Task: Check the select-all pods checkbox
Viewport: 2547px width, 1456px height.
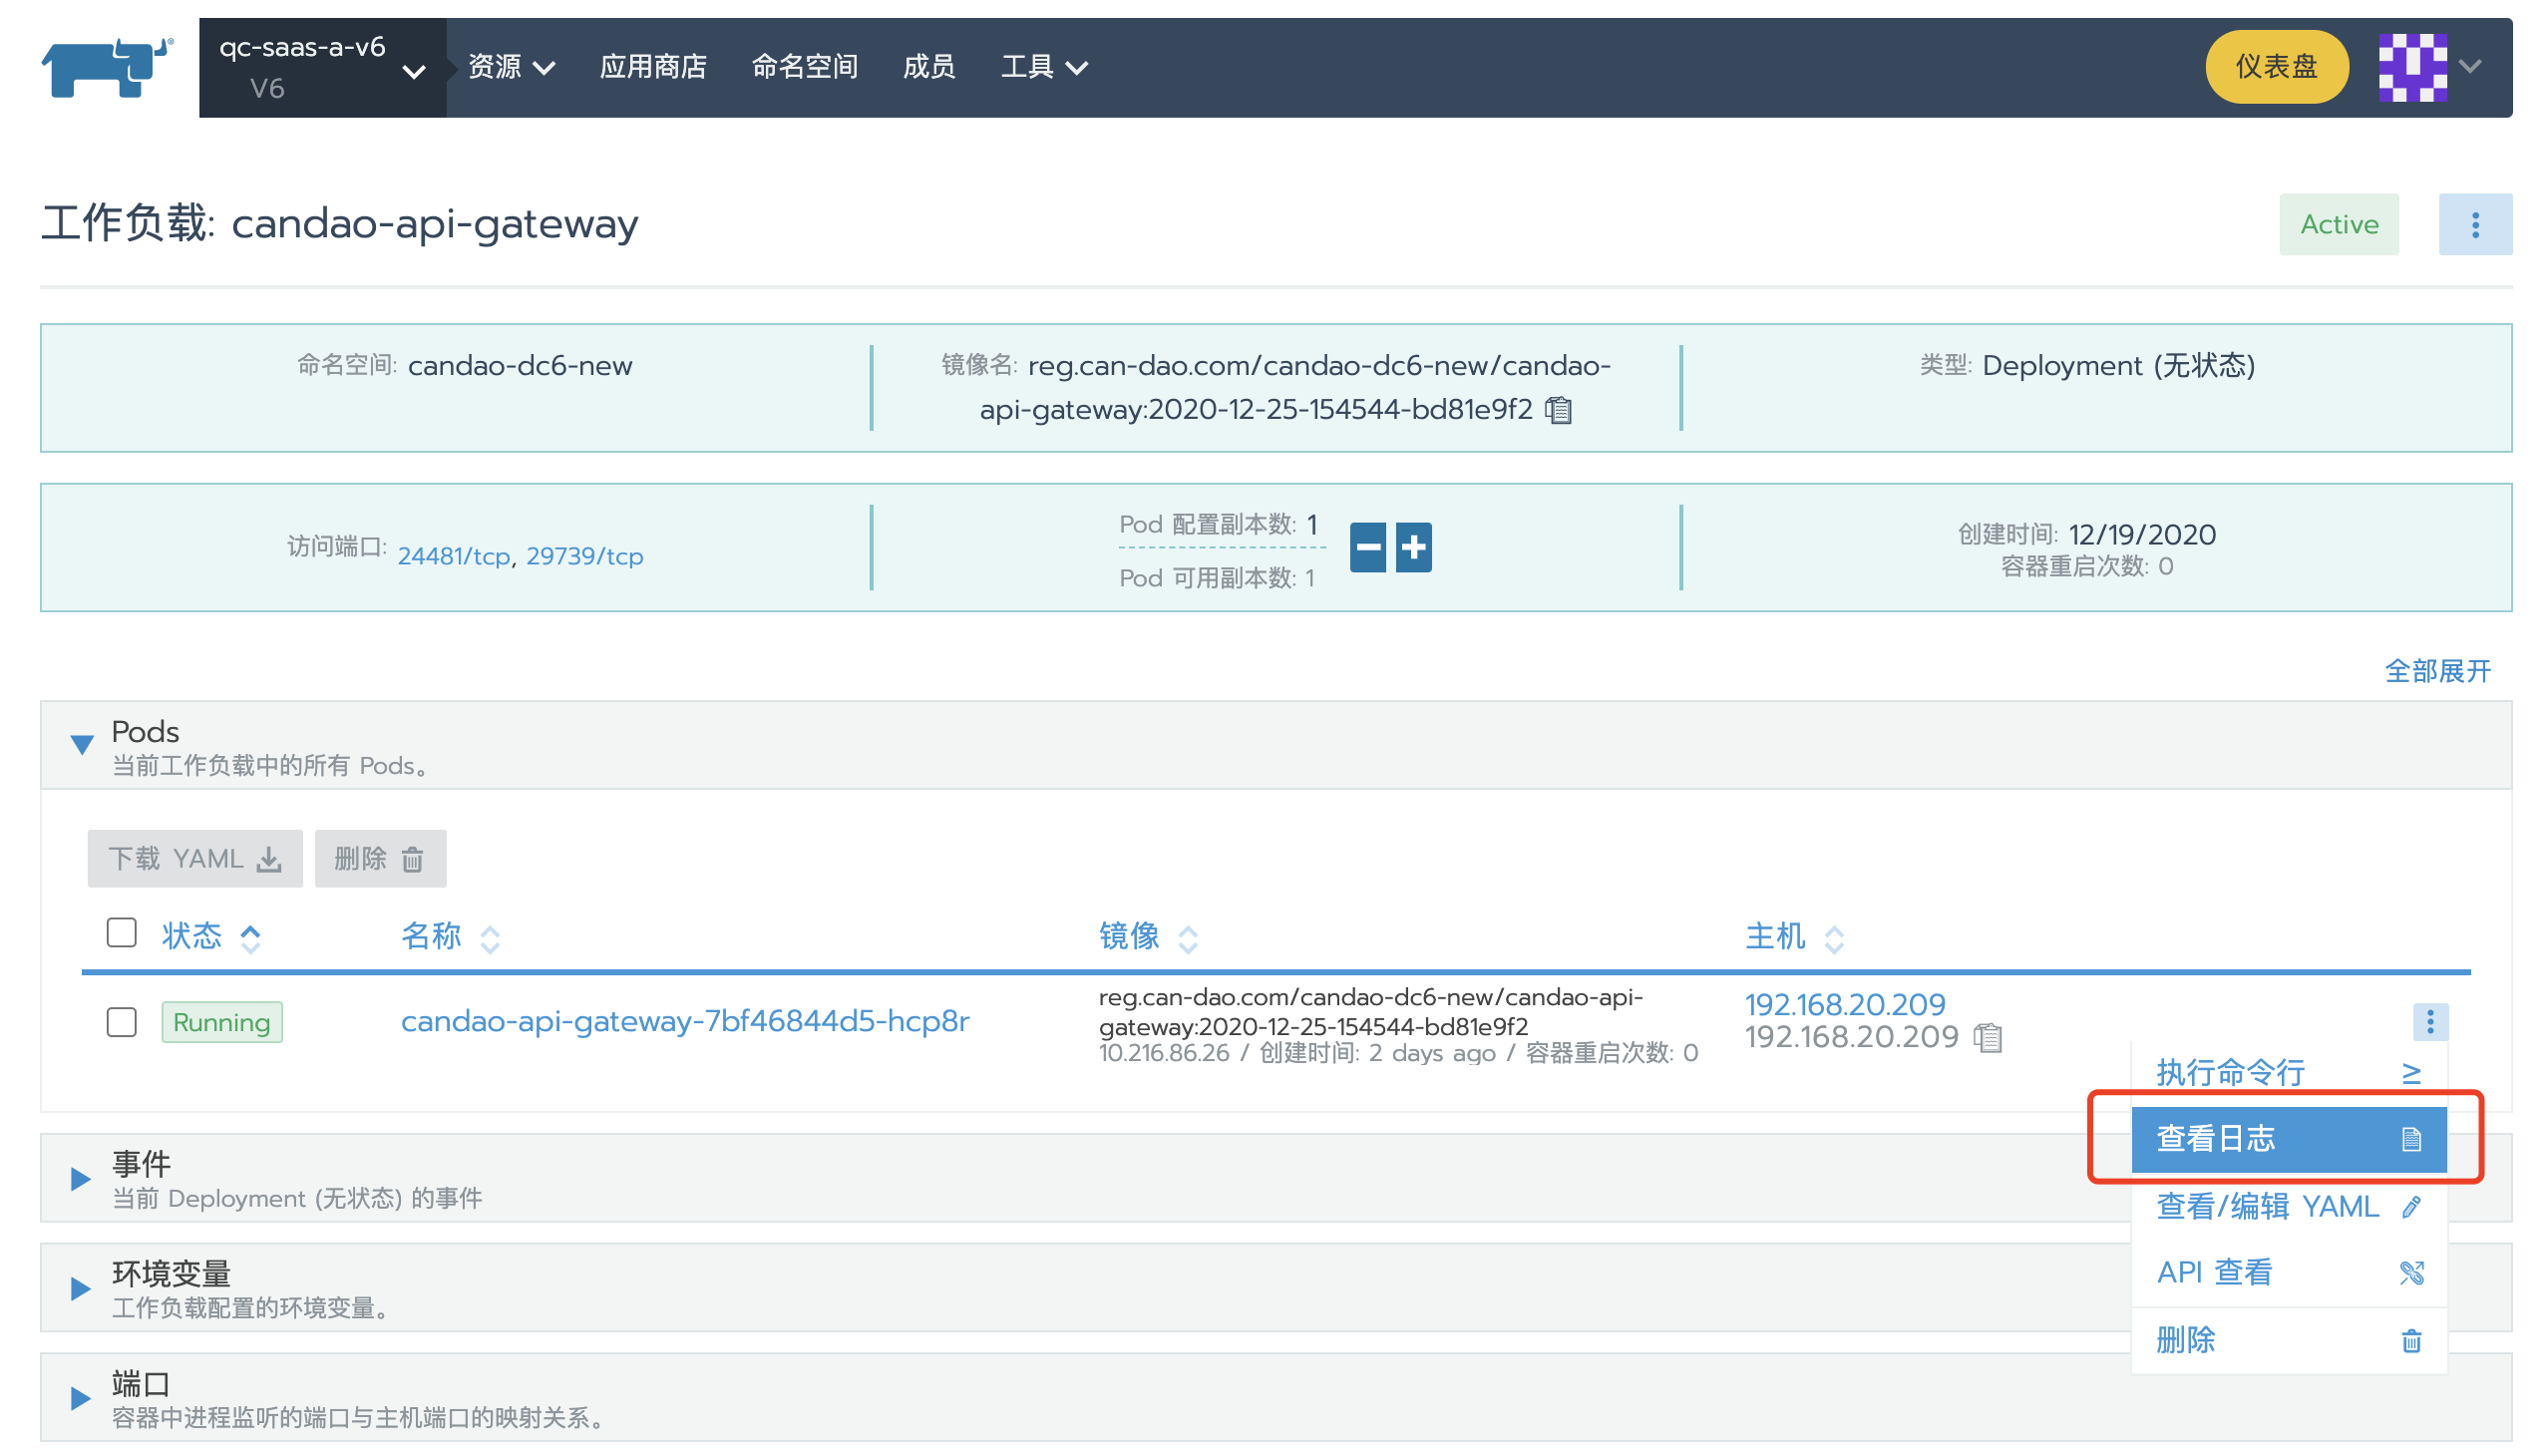Action: click(x=122, y=933)
